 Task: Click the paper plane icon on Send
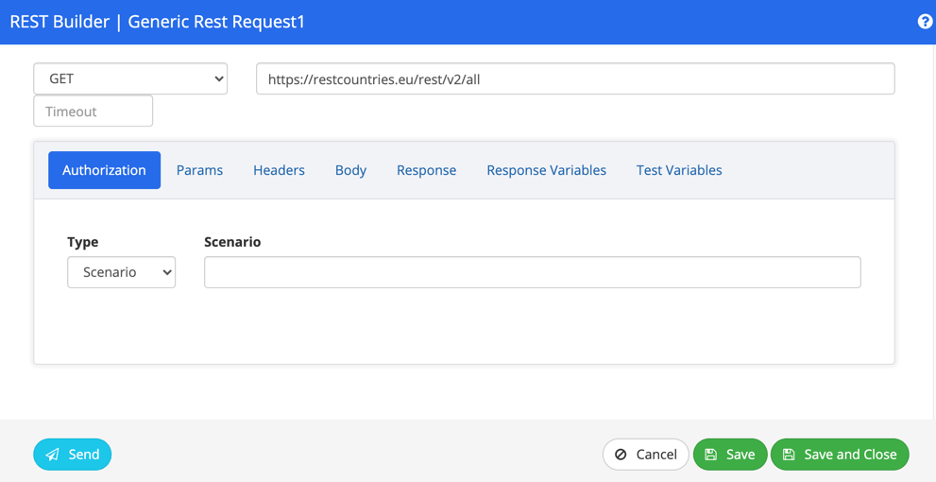(x=53, y=455)
